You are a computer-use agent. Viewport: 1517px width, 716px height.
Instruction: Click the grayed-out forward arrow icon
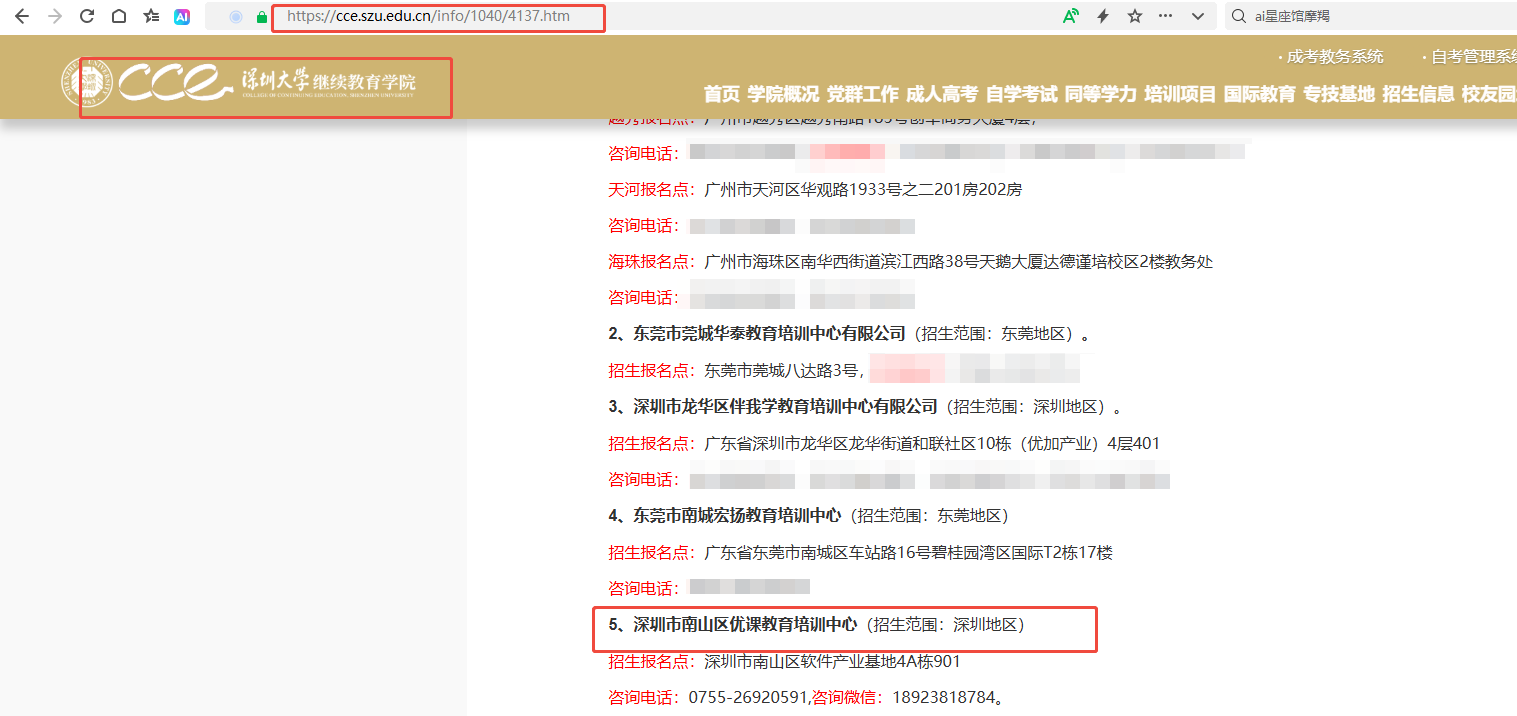(53, 16)
